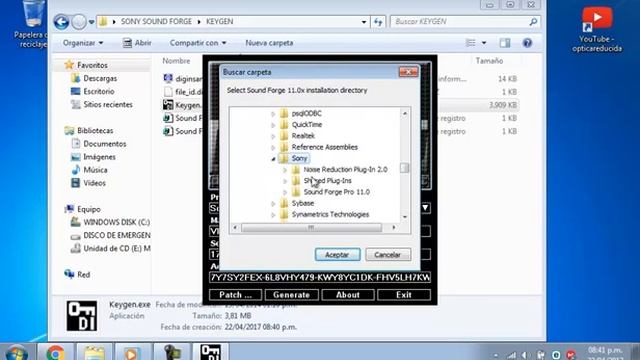This screenshot has height=360, width=640.
Task: Expand the Sound Forge Pro 11.0 folder
Action: click(x=285, y=192)
